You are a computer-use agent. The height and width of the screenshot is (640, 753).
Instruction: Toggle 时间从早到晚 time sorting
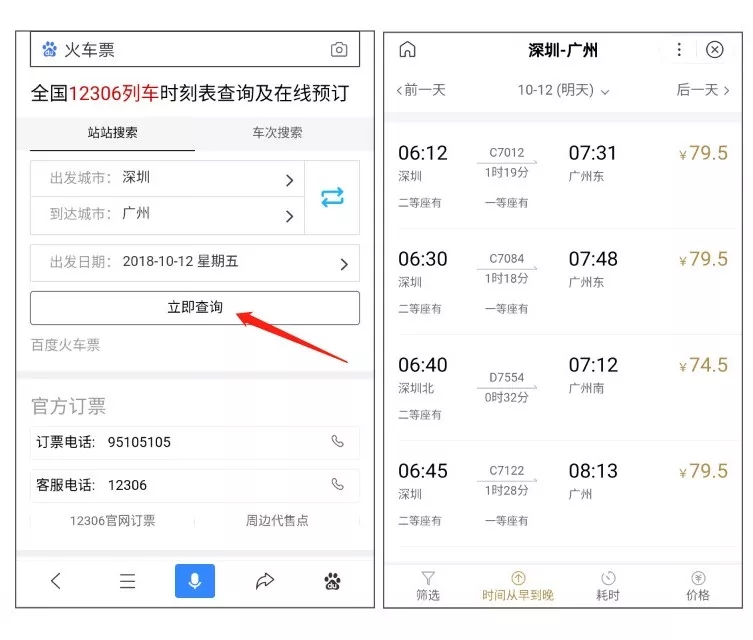click(x=518, y=586)
